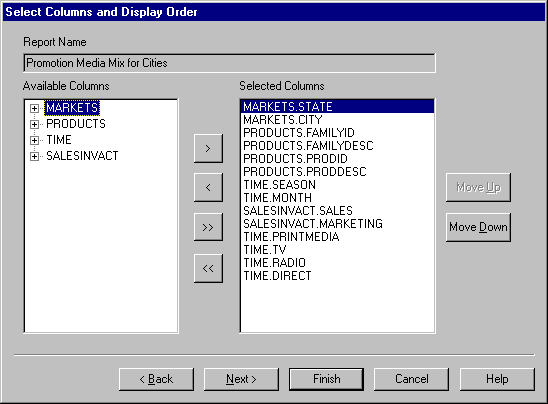548x404 pixels.
Task: Click Finish to complete the wizard
Action: pyautogui.click(x=326, y=379)
